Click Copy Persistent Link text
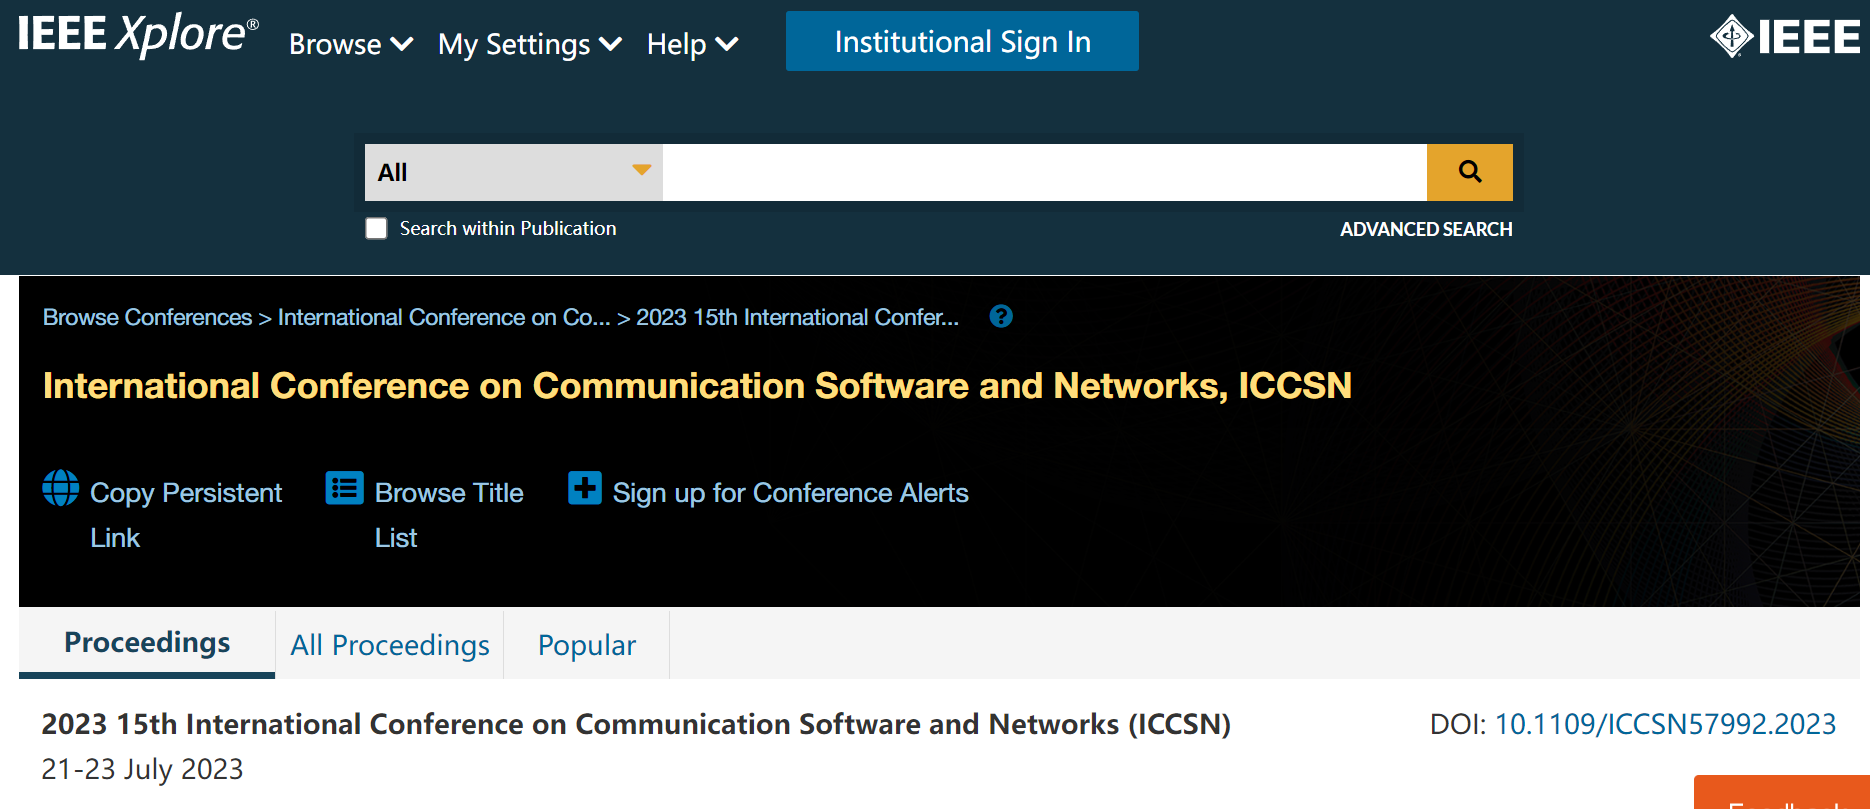 (x=186, y=515)
